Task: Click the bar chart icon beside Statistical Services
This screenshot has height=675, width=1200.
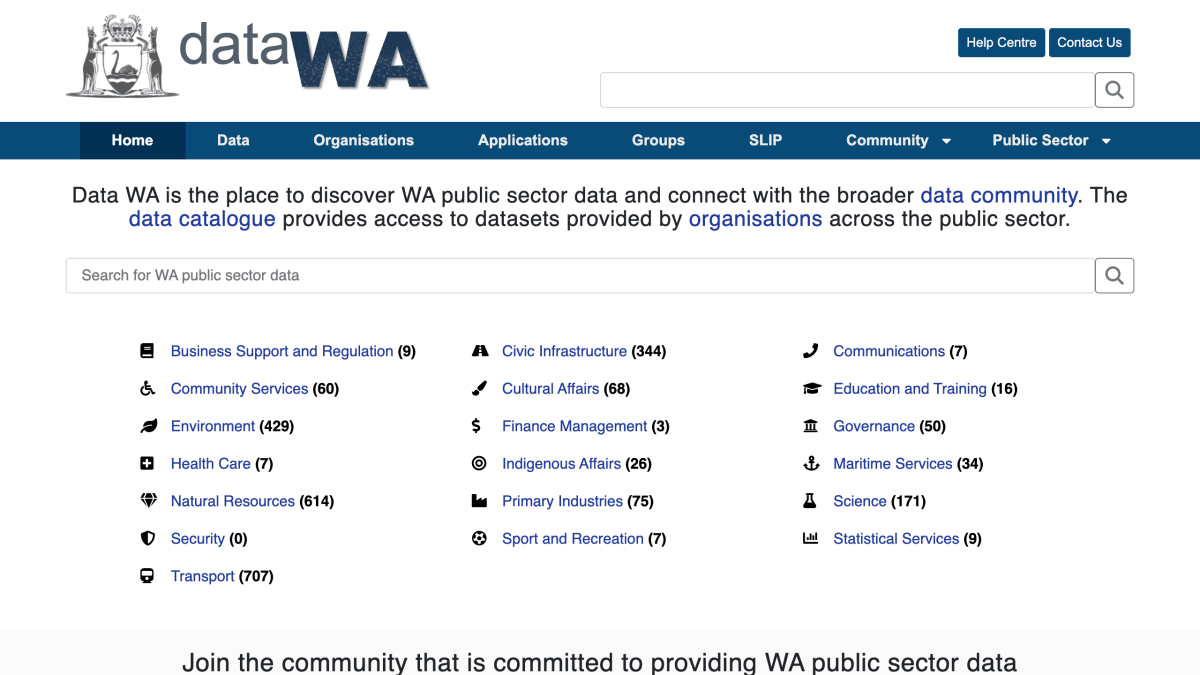Action: click(810, 538)
